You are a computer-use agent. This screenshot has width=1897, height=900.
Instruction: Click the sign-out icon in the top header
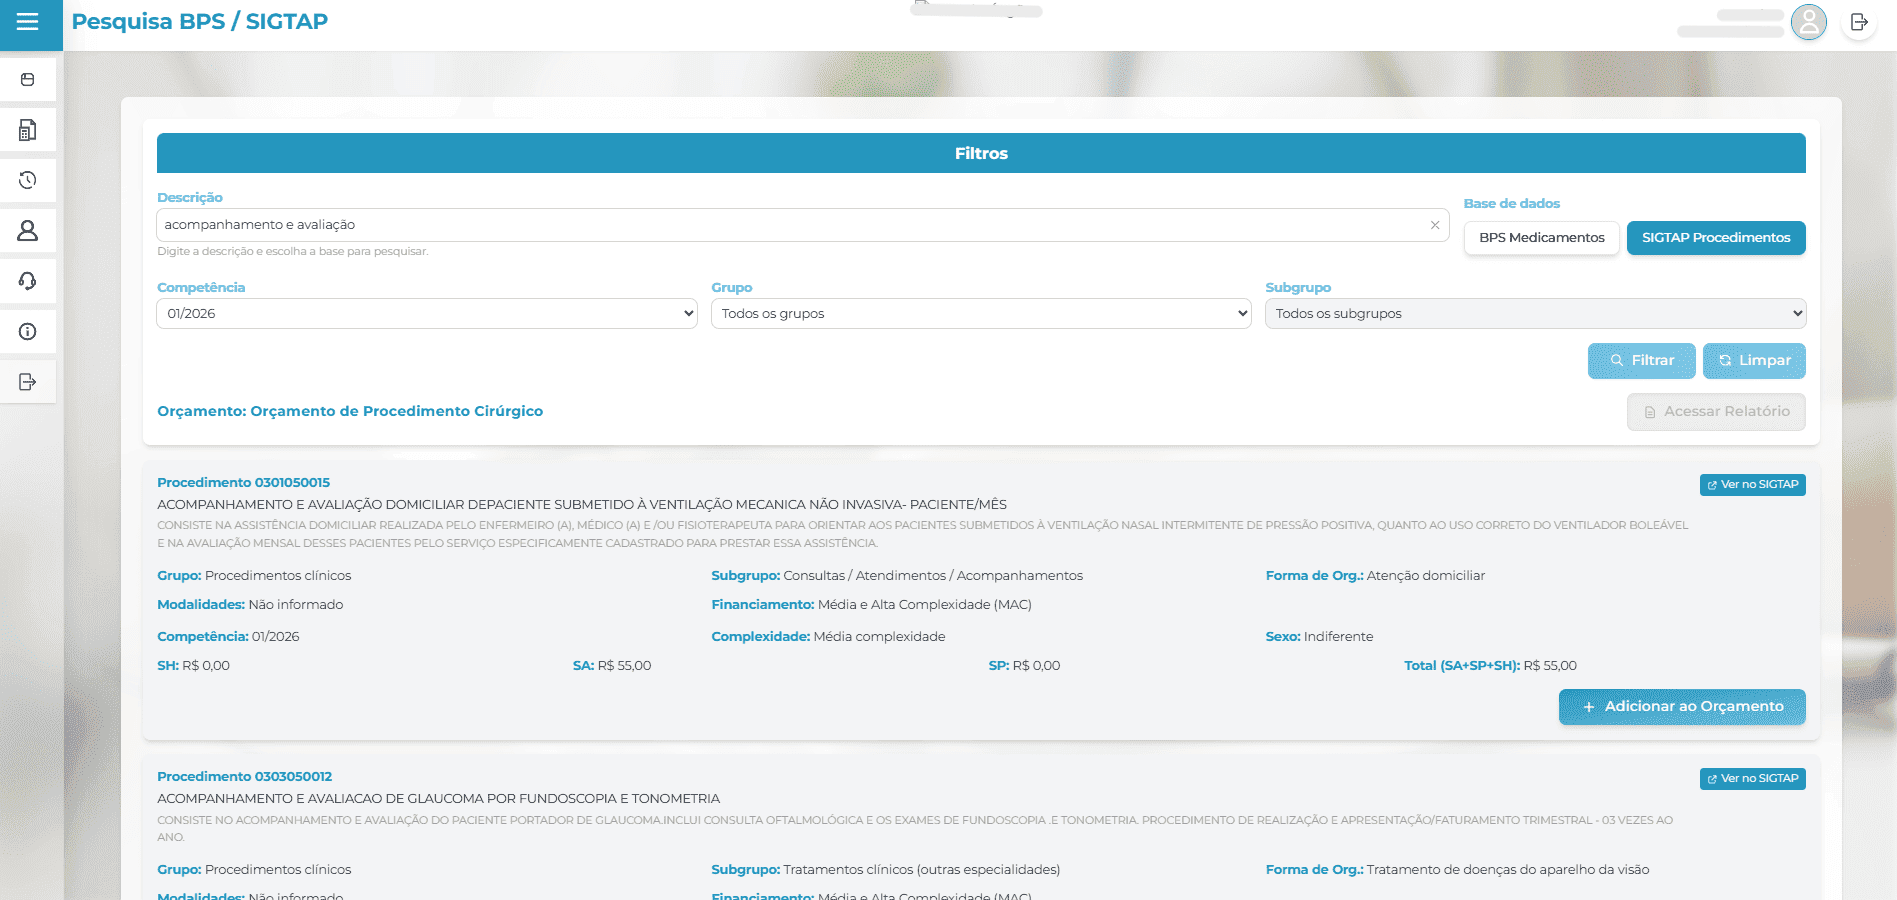(1859, 22)
